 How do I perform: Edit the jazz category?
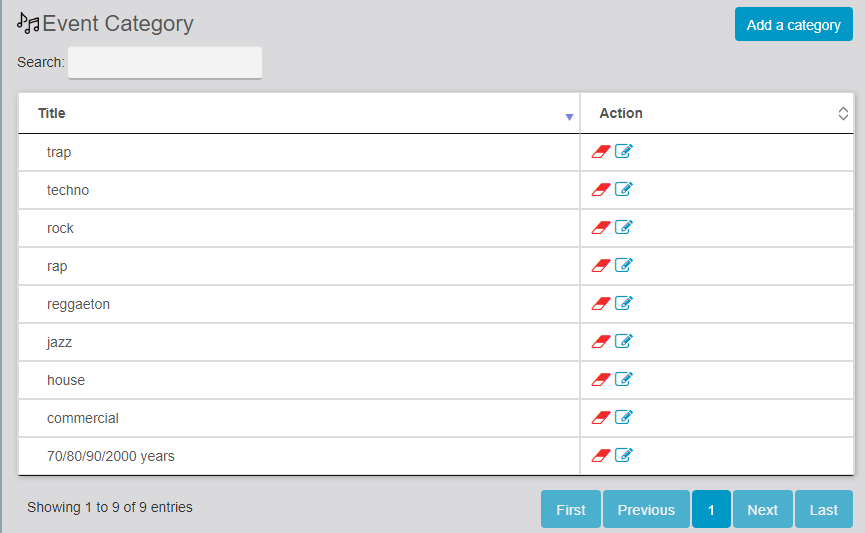coord(624,342)
